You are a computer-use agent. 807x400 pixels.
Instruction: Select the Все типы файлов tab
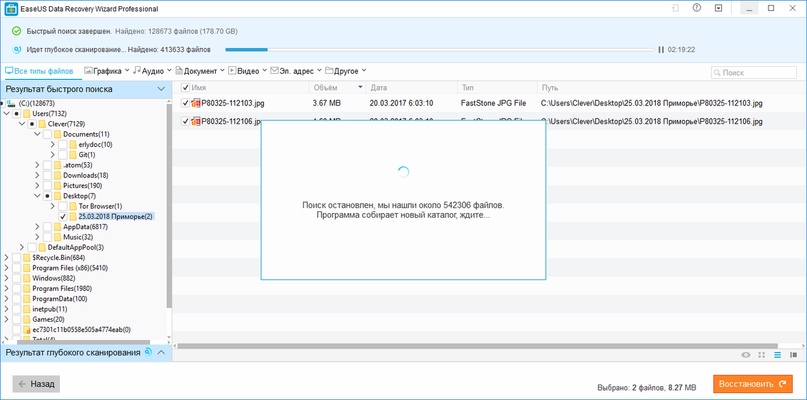pyautogui.click(x=40, y=71)
